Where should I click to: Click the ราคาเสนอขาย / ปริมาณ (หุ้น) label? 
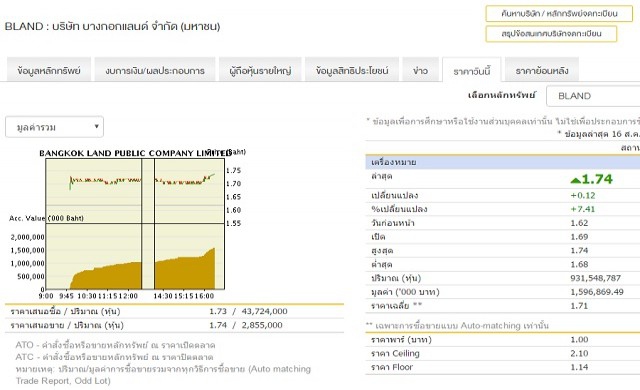pyautogui.click(x=67, y=326)
